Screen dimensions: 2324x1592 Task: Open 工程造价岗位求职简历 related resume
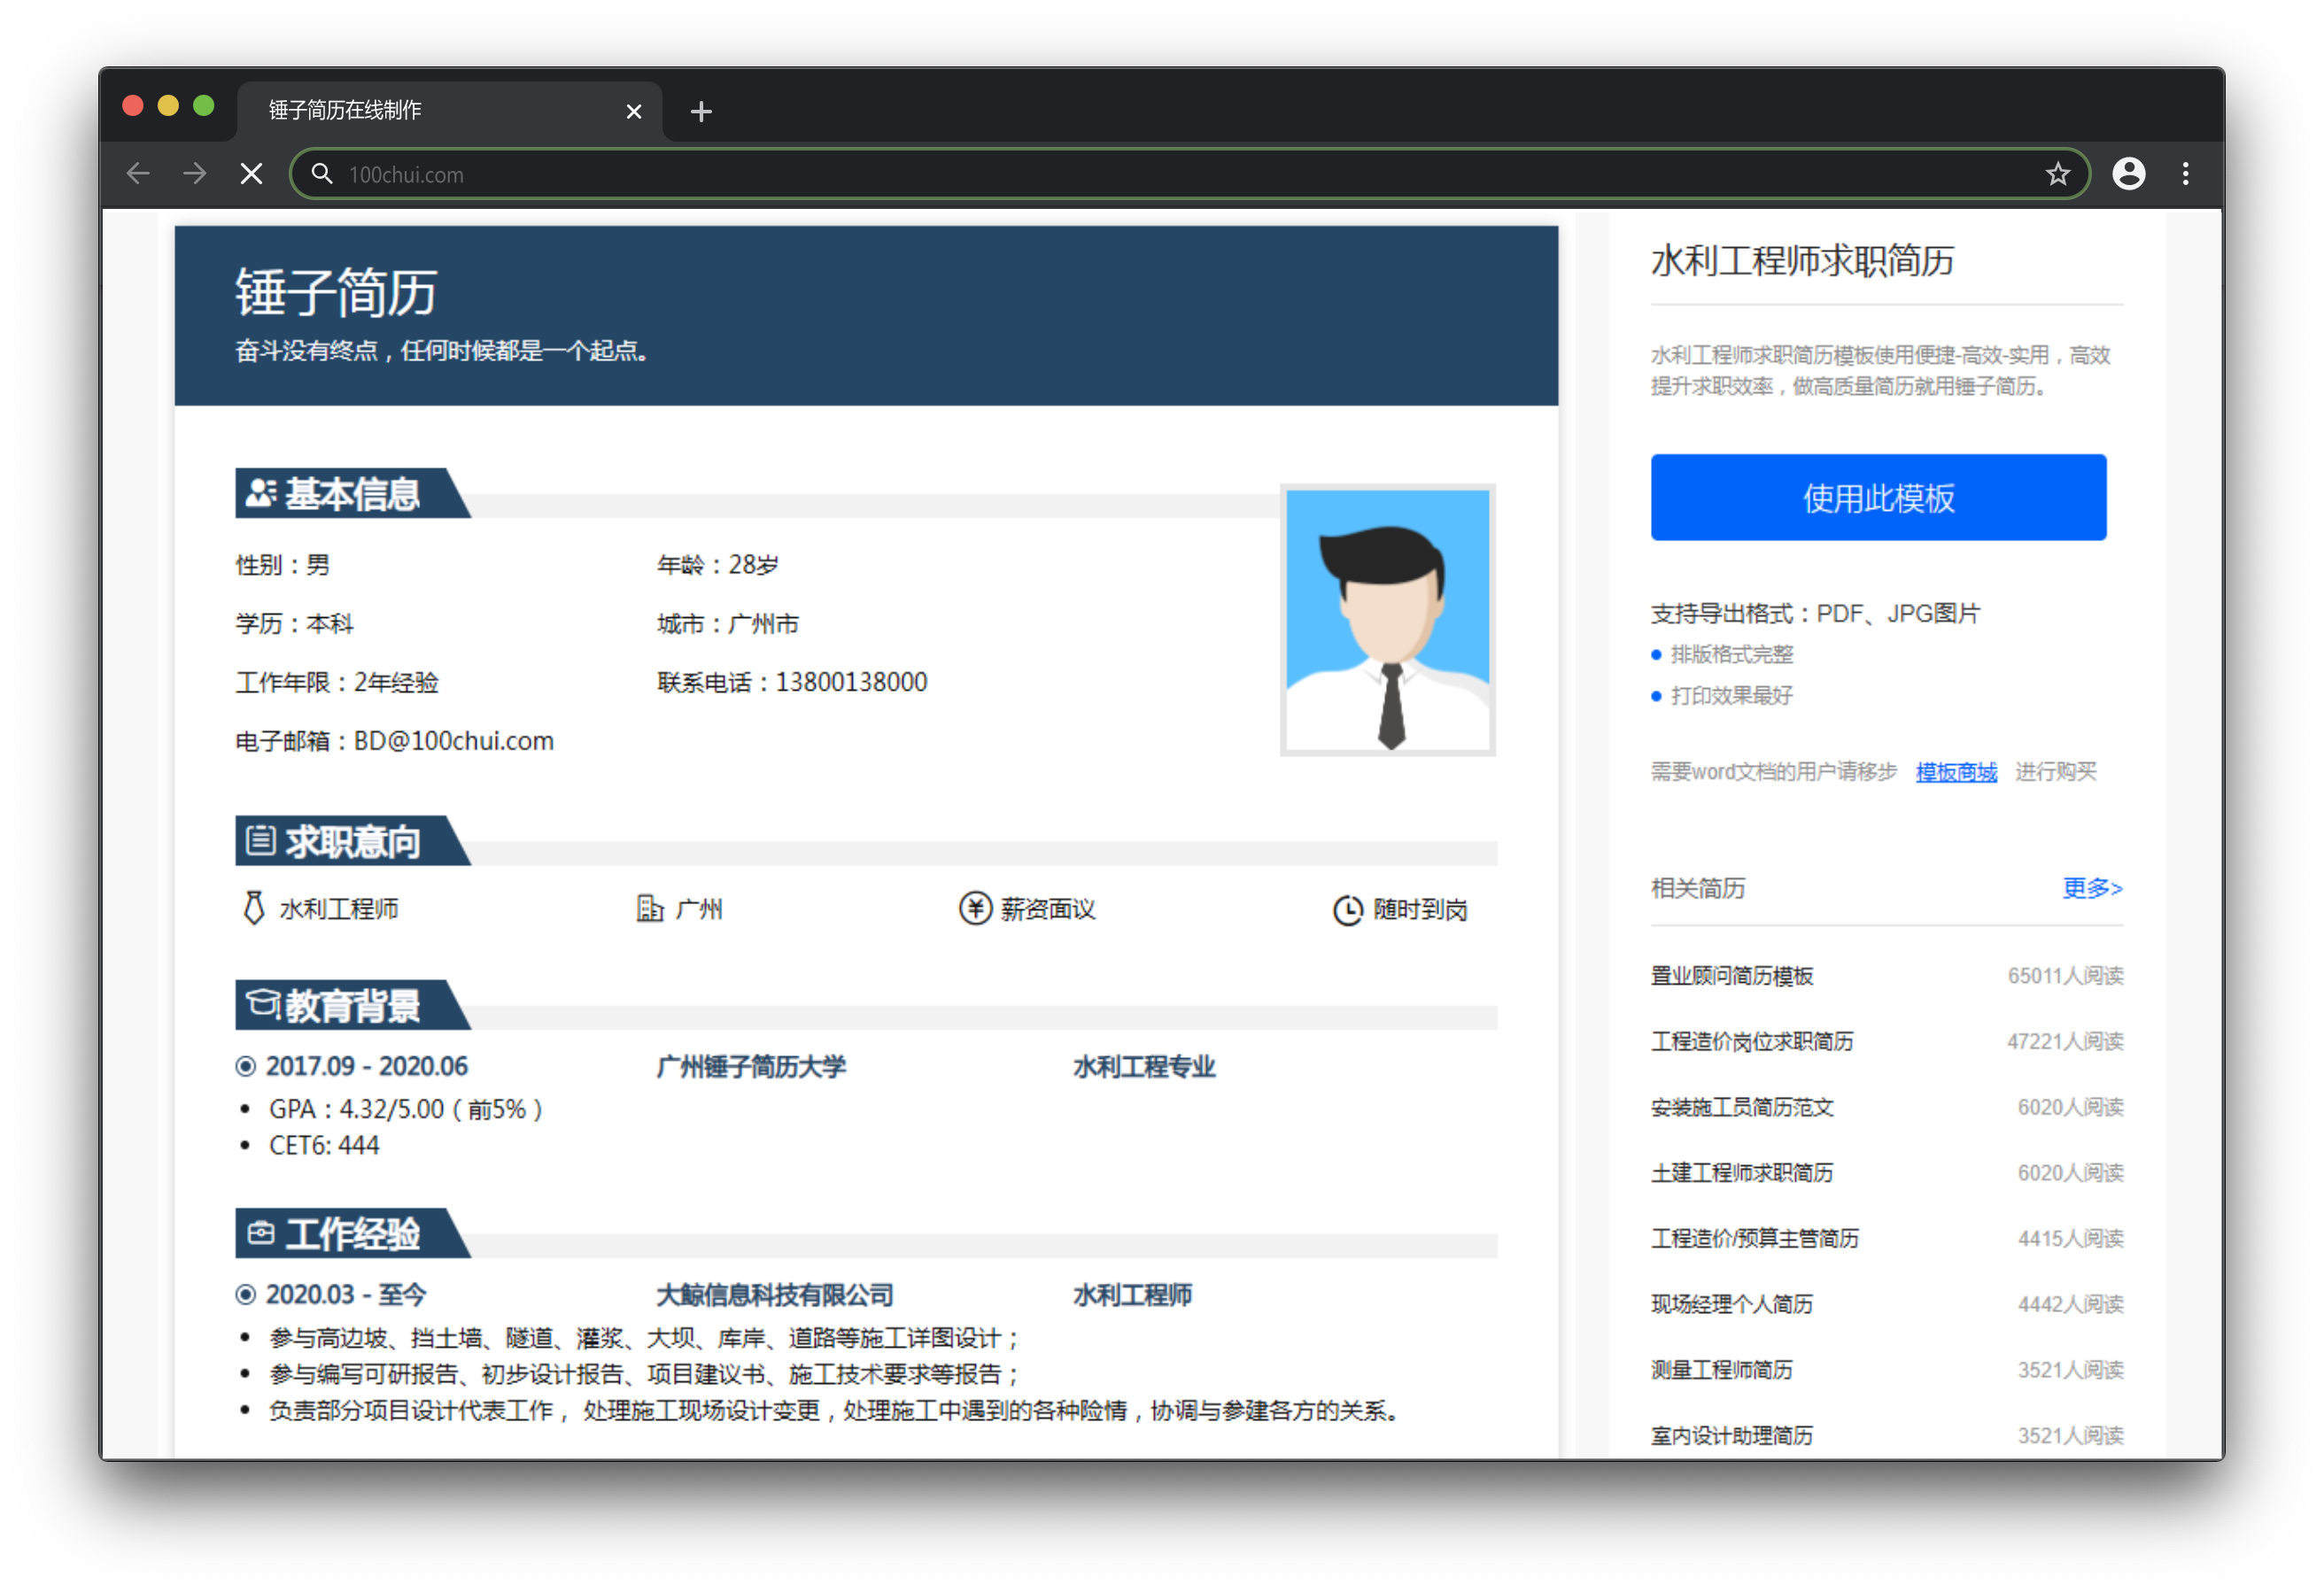pos(1752,1041)
